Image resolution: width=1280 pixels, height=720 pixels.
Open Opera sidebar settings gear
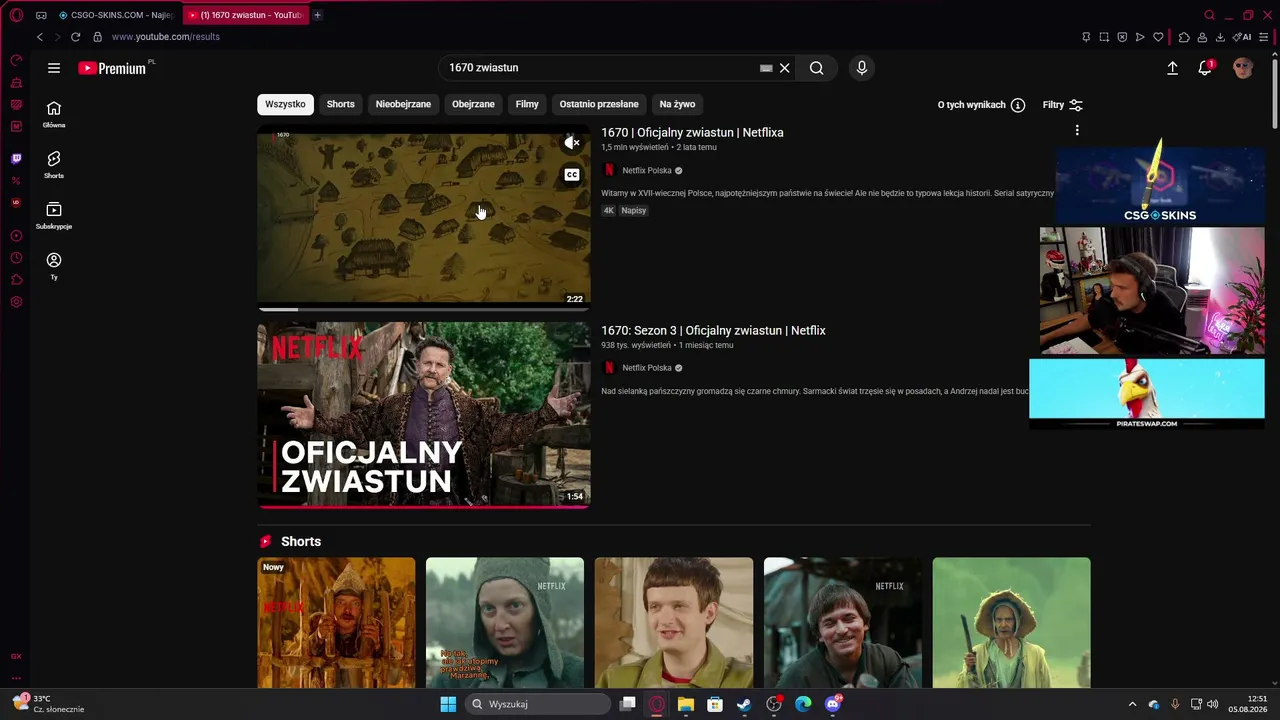(16, 302)
